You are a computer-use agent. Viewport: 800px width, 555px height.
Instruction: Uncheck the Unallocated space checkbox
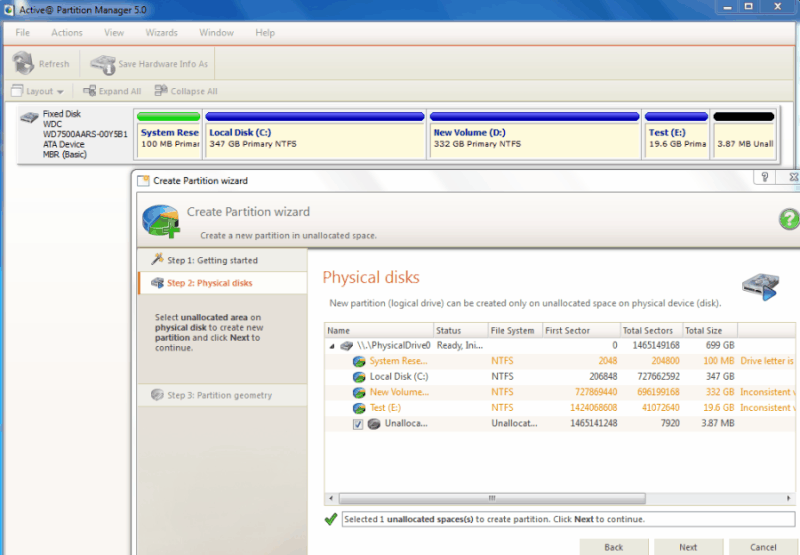click(358, 424)
